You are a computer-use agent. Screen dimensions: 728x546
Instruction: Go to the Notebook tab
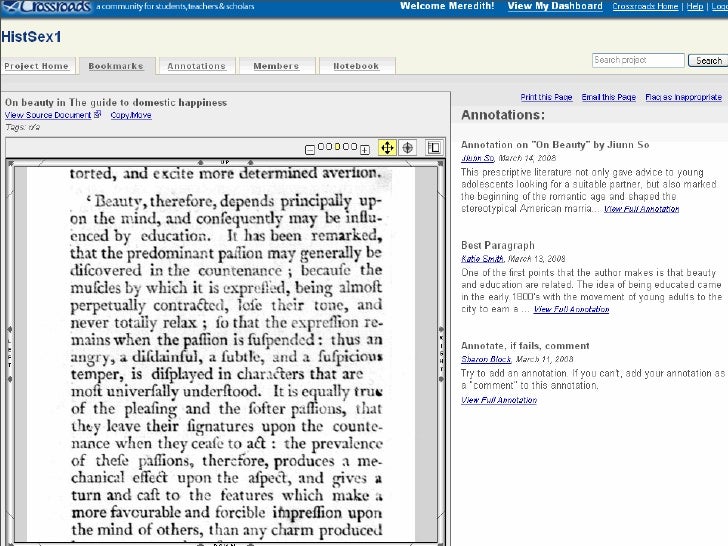coord(356,66)
